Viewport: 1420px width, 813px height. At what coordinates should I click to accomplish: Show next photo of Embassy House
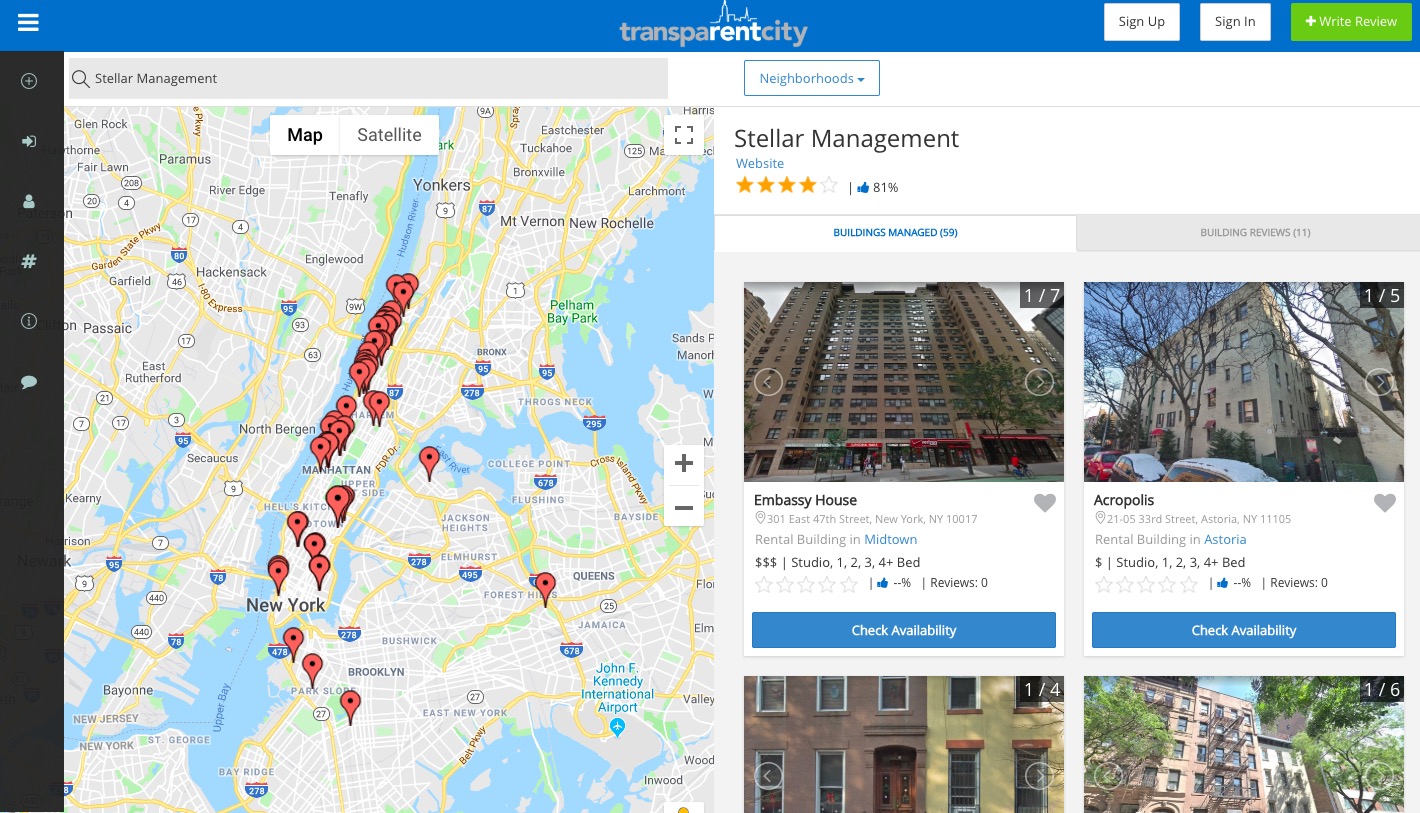1039,381
